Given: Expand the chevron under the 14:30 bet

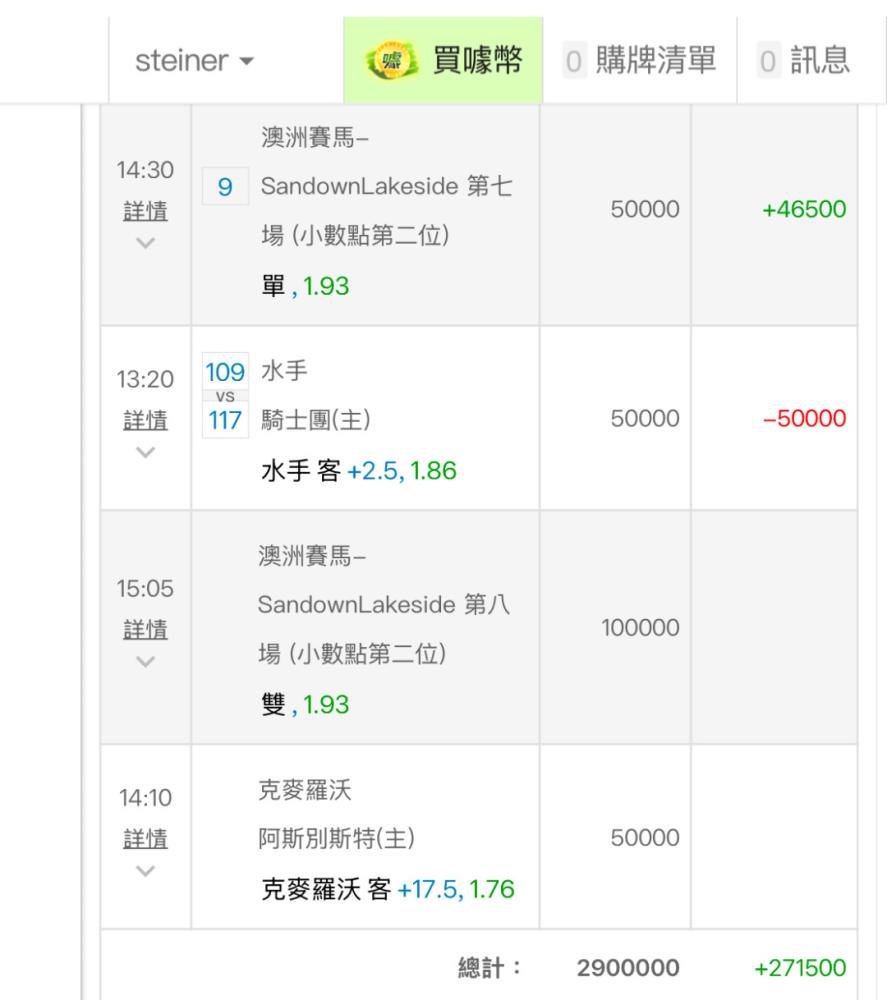Looking at the screenshot, I should (145, 243).
